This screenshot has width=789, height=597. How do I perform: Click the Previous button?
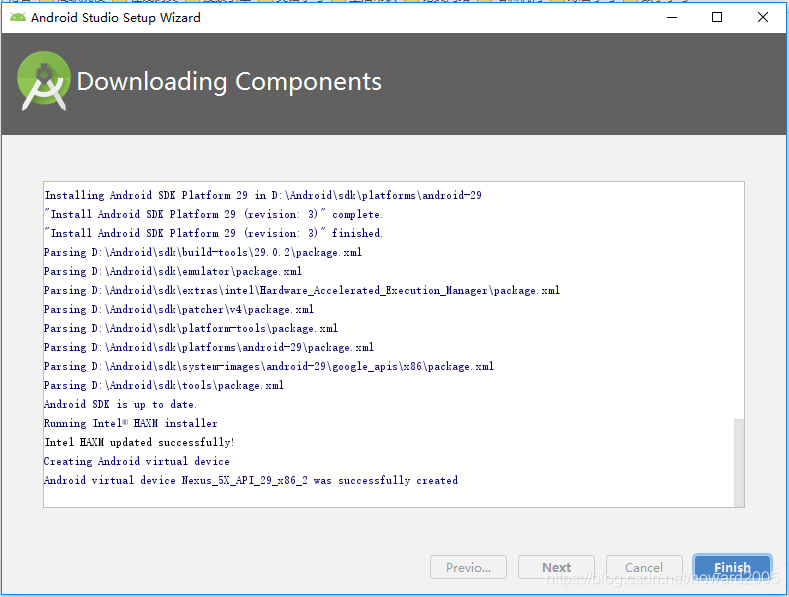point(468,567)
